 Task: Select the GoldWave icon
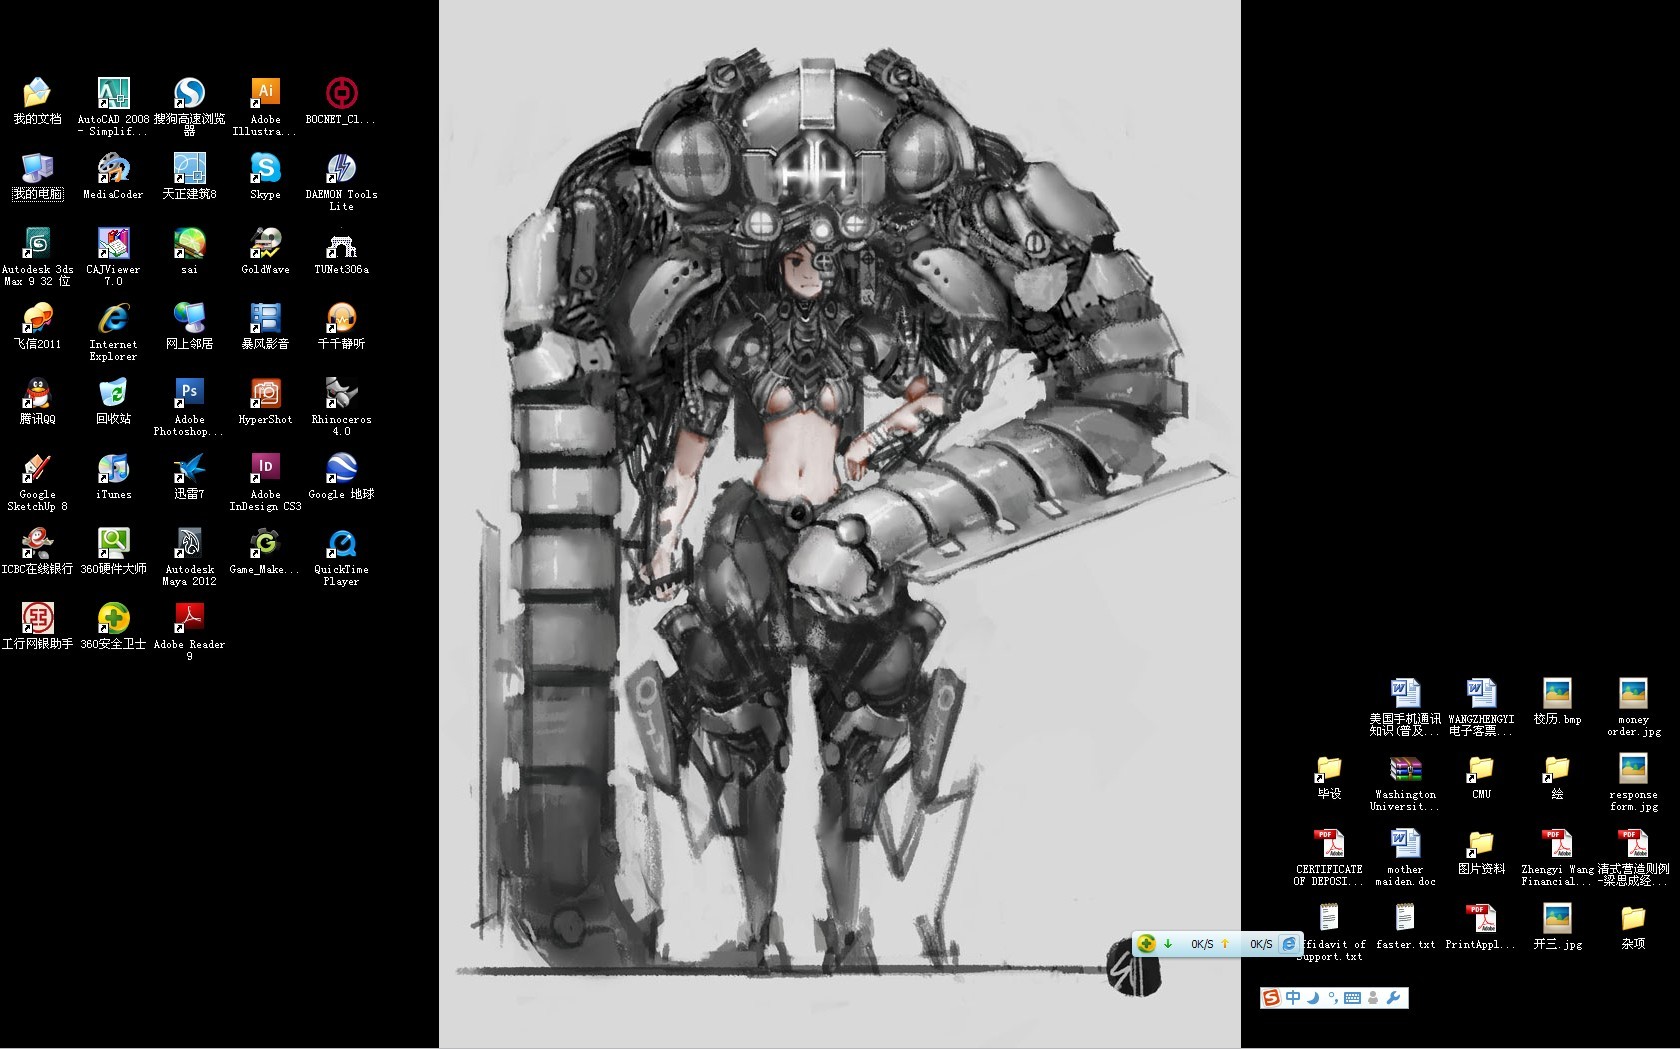click(265, 251)
